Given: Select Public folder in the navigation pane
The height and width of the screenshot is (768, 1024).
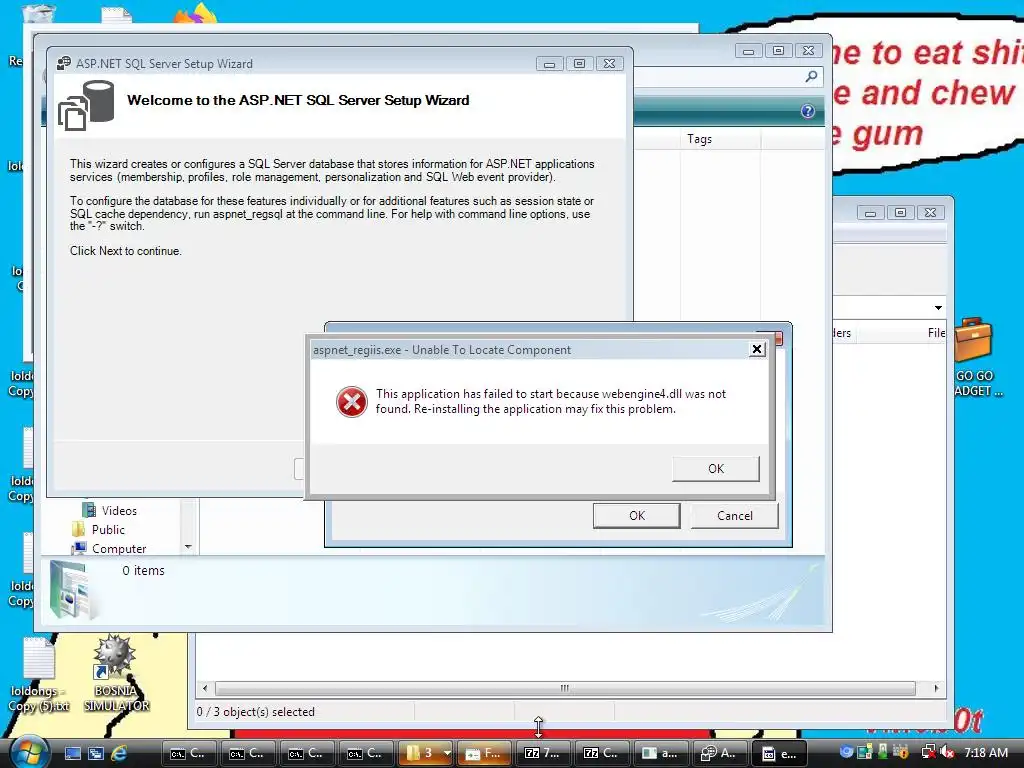Looking at the screenshot, I should click(98, 530).
